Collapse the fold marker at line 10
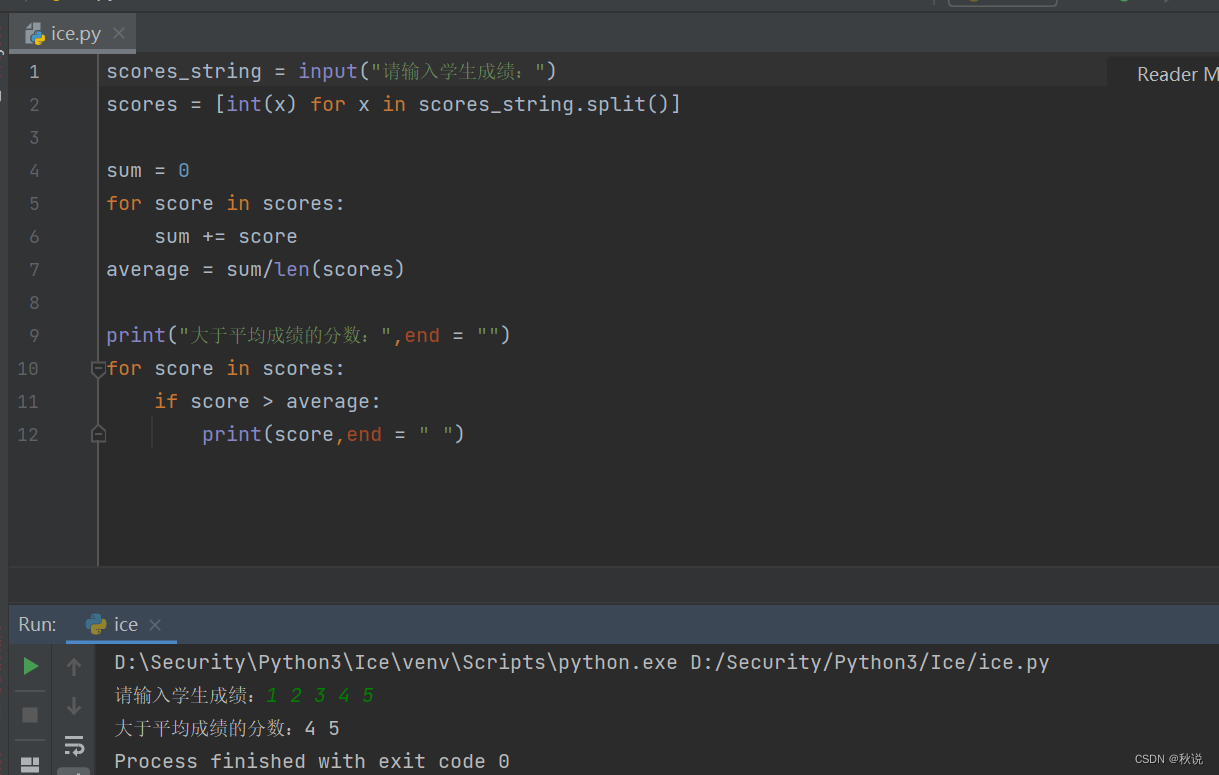This screenshot has width=1219, height=775. [x=98, y=369]
